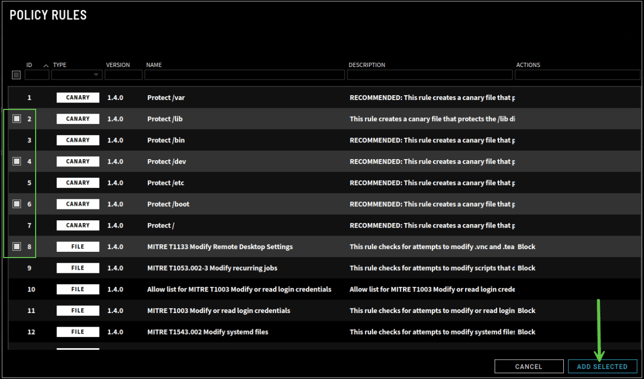Click ID number 1 in the first row
Image resolution: width=644 pixels, height=379 pixels.
pos(29,98)
